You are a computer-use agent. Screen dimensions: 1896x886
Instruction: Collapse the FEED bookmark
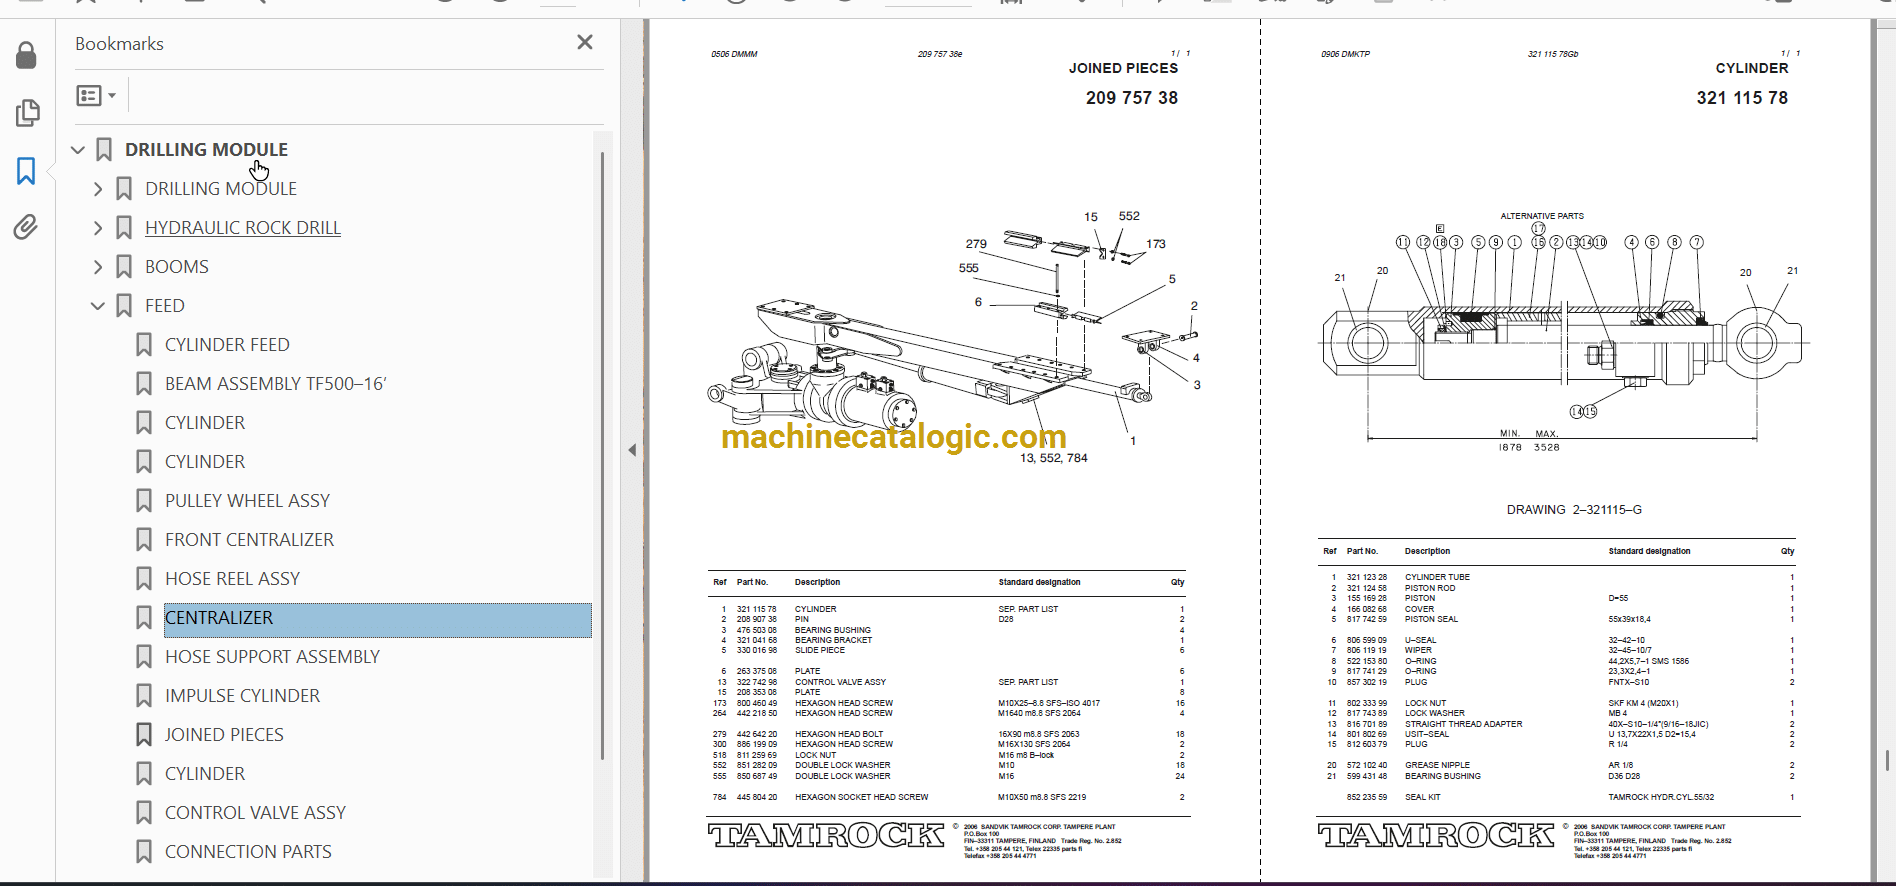[98, 306]
